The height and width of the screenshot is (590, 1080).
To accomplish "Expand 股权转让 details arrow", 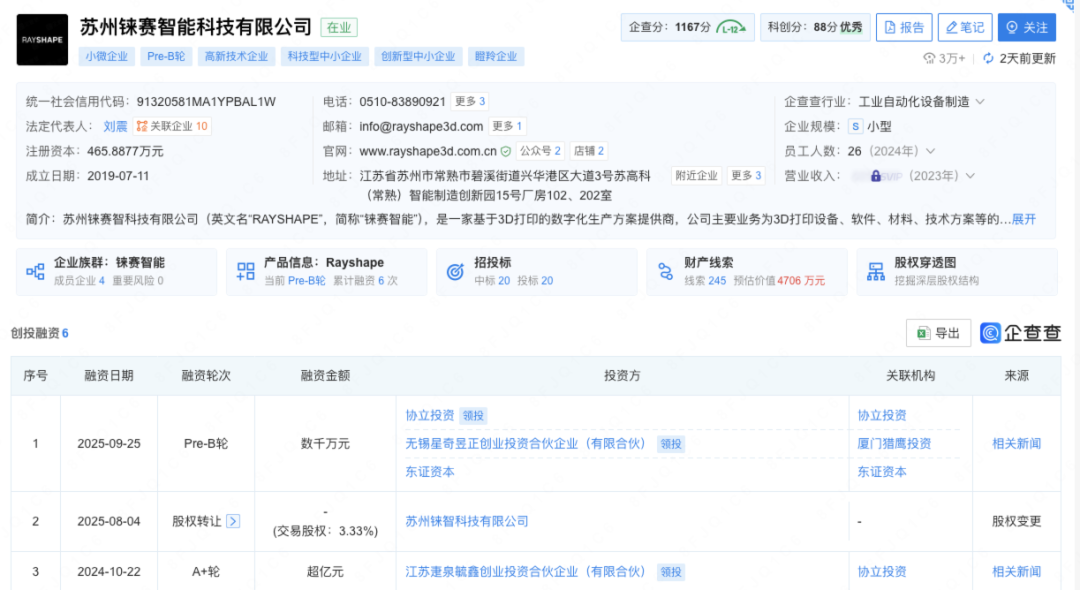I will (233, 521).
